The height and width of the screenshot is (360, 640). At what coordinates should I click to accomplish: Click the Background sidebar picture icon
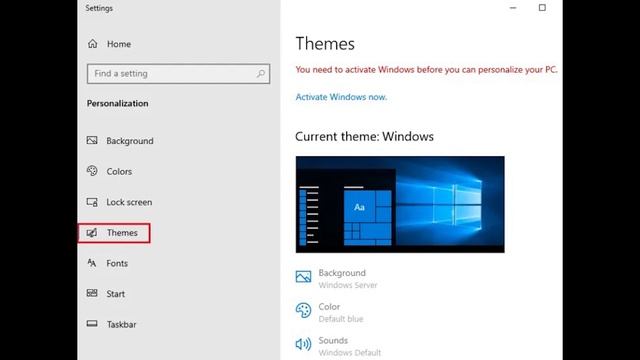click(92, 140)
